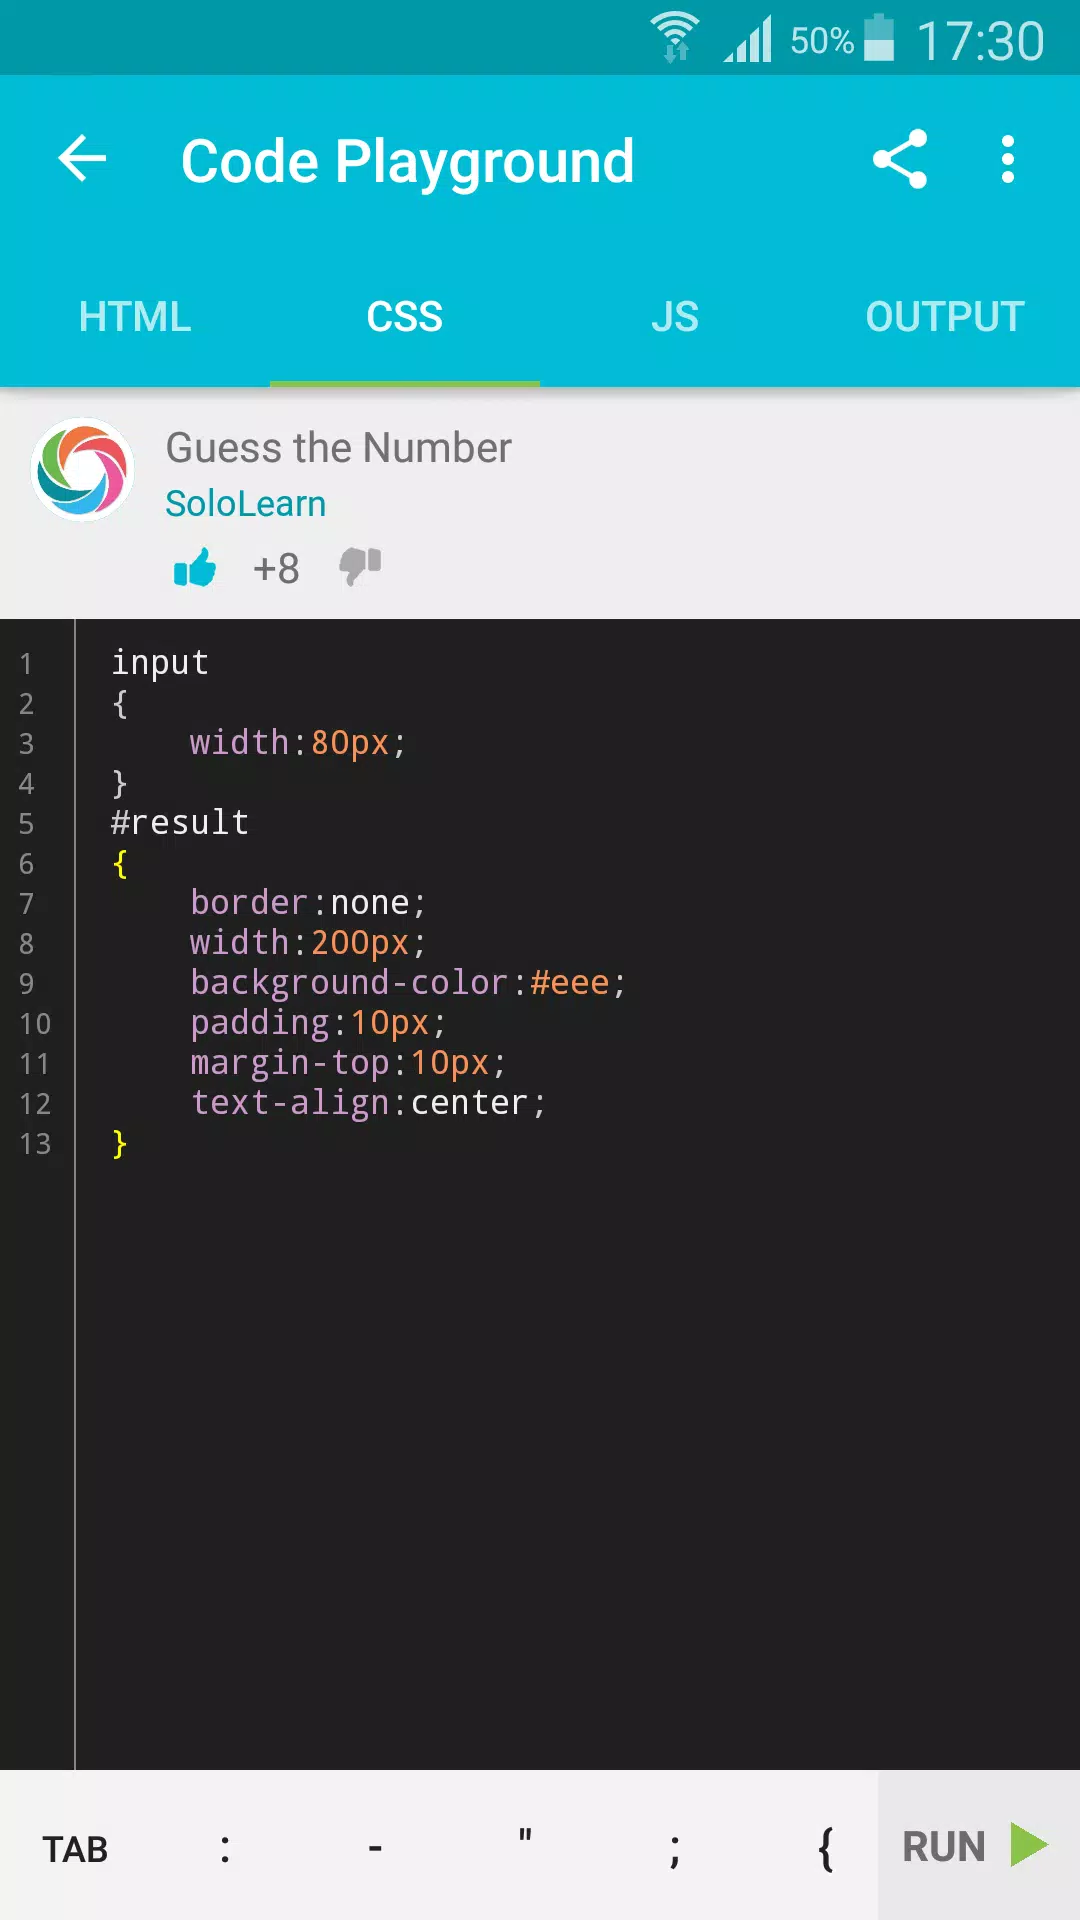
Task: Click the 17:30 clock in status bar
Action: (x=980, y=41)
